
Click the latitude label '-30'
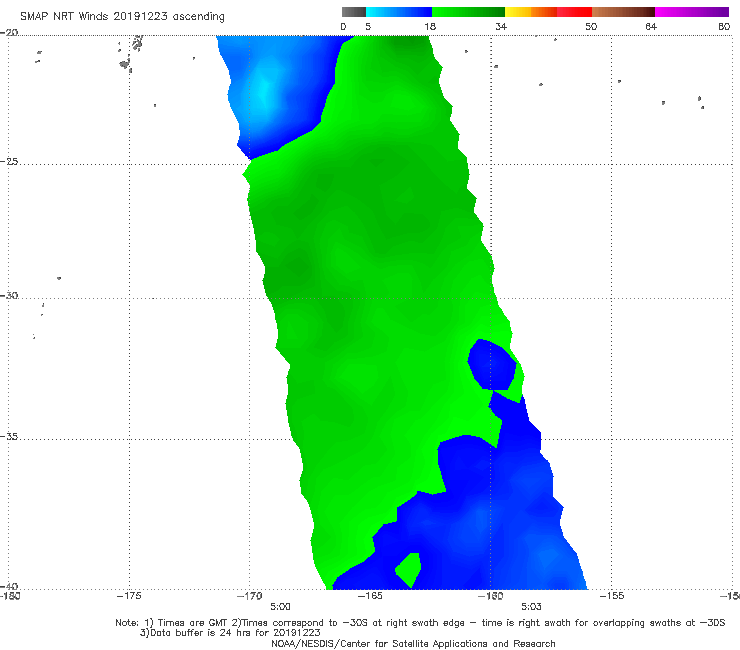(9, 295)
